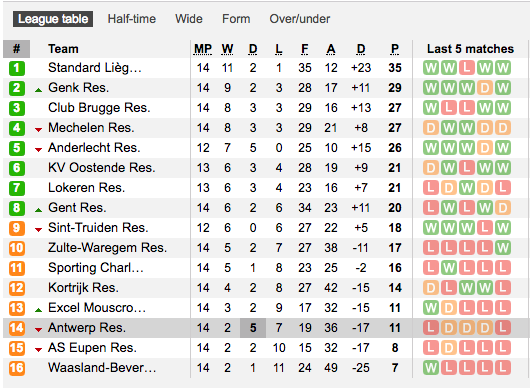Sort by goals for F header

[x=305, y=49]
